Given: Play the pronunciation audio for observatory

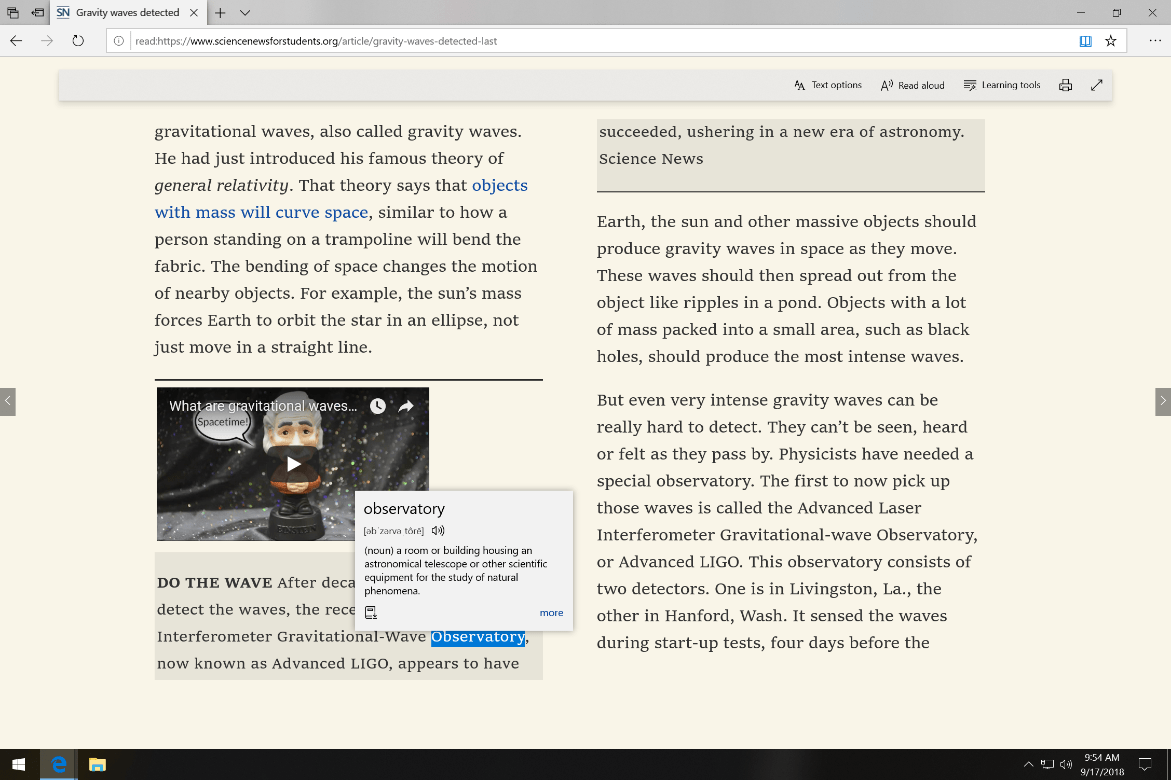Looking at the screenshot, I should pos(438,531).
